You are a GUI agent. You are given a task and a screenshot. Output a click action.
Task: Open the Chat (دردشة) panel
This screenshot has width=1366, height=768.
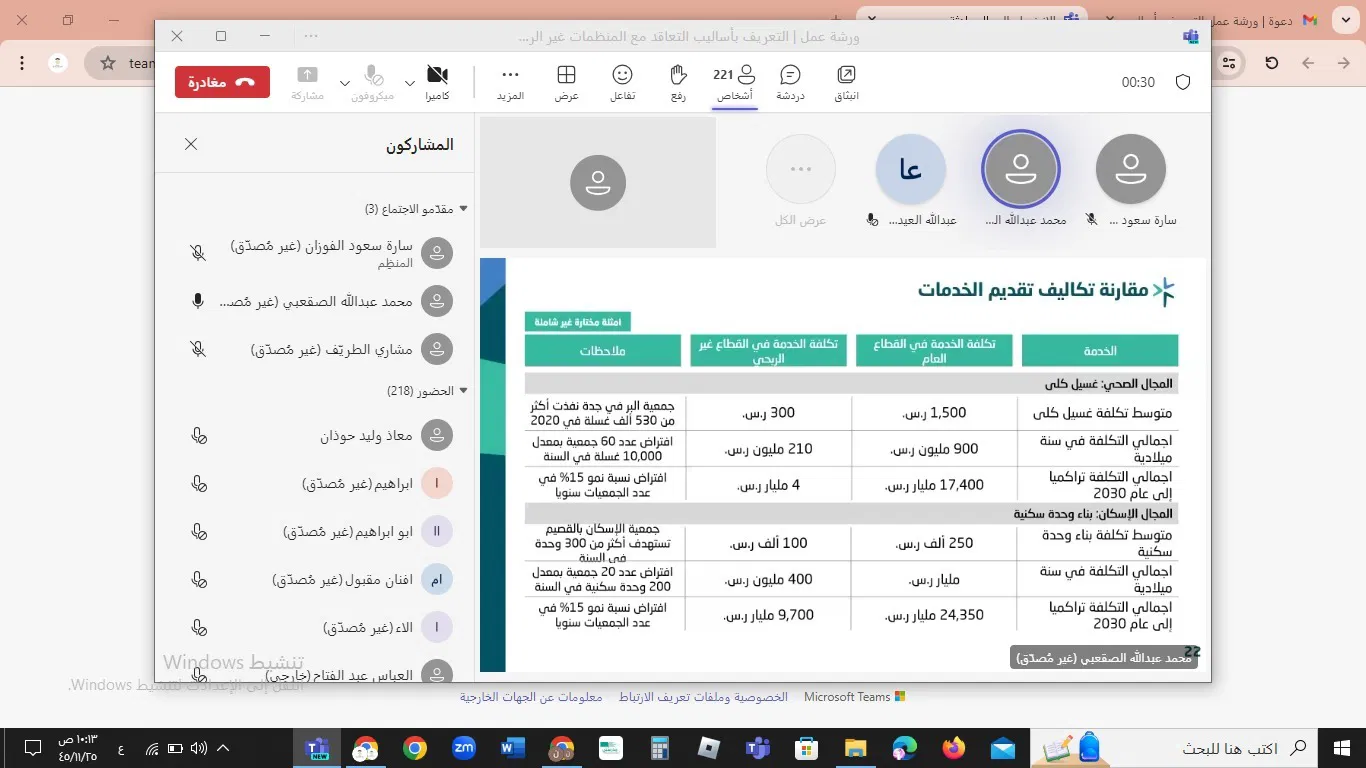(790, 83)
